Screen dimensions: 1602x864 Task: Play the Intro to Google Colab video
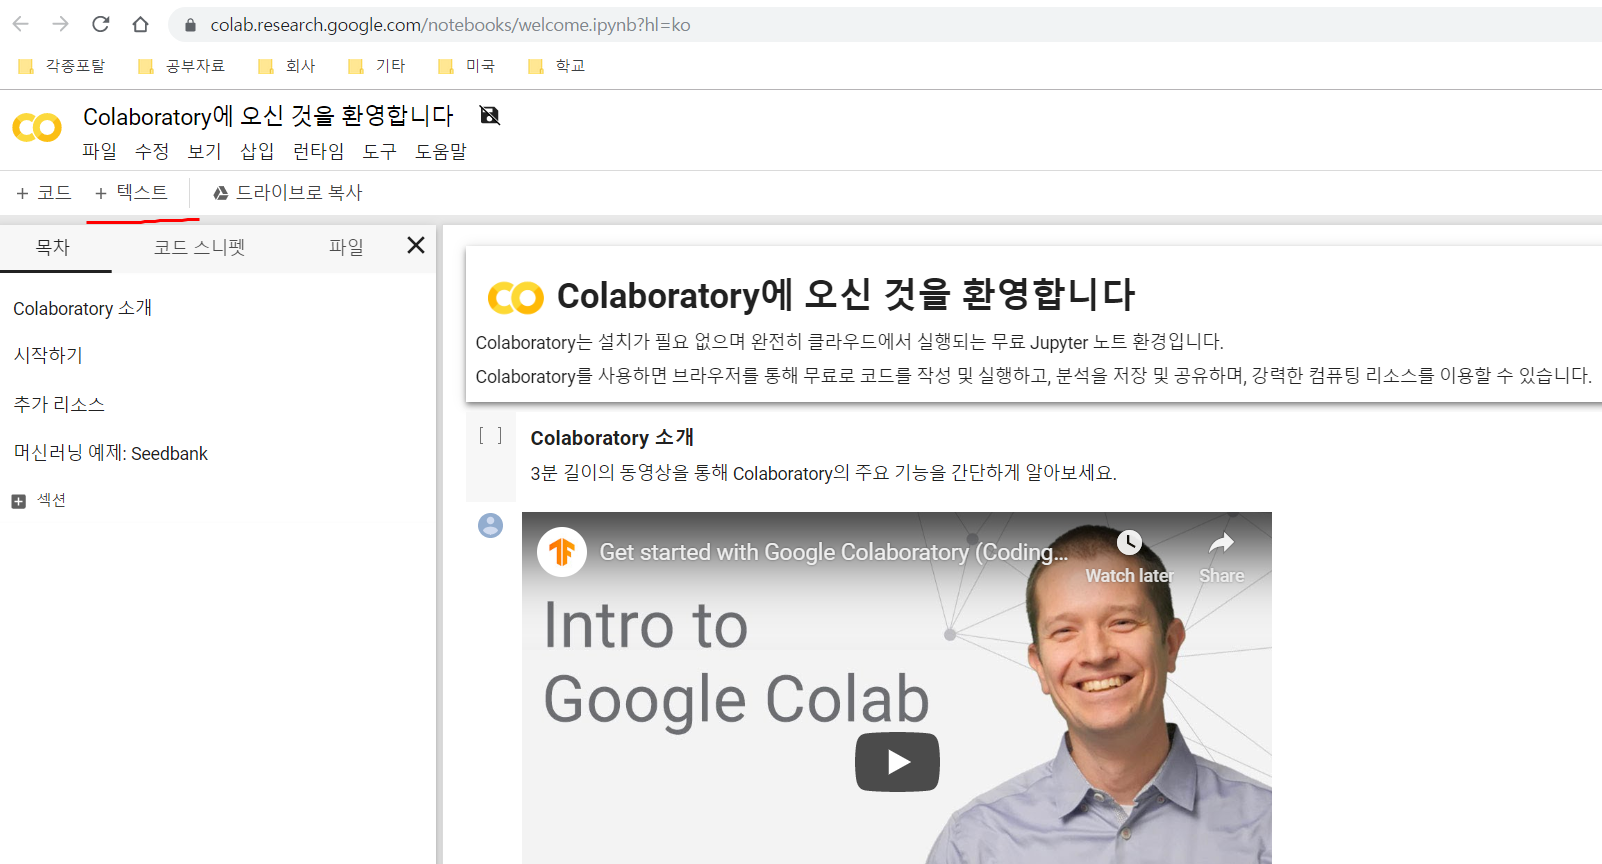(x=897, y=762)
